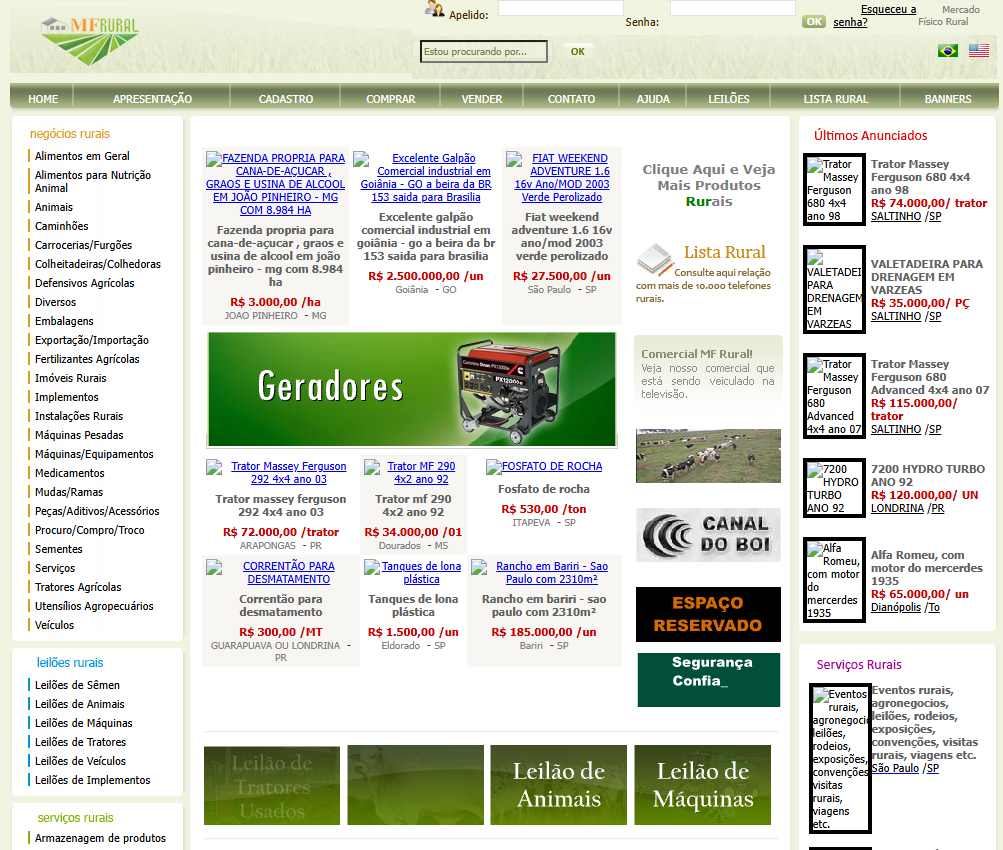Click the 7200 Hydro Turbo ano 92 thumbnail
Image resolution: width=1003 pixels, height=850 pixels.
834,488
